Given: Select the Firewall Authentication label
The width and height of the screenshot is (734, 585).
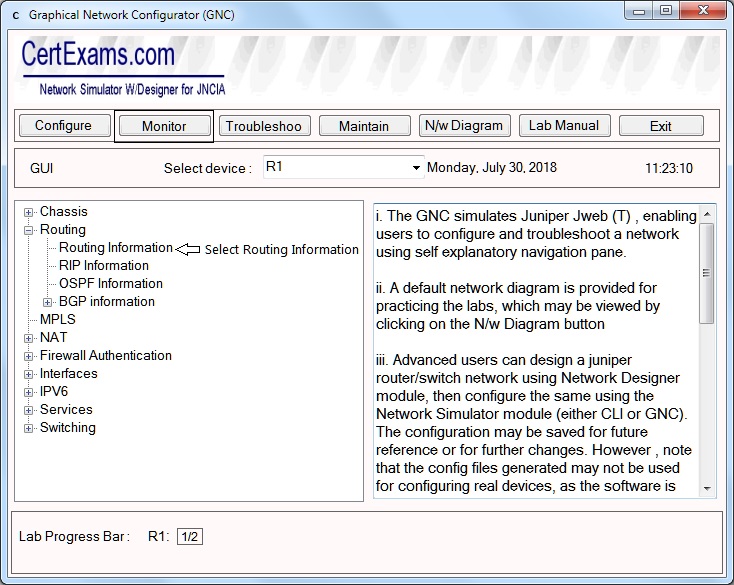Looking at the screenshot, I should tap(106, 356).
